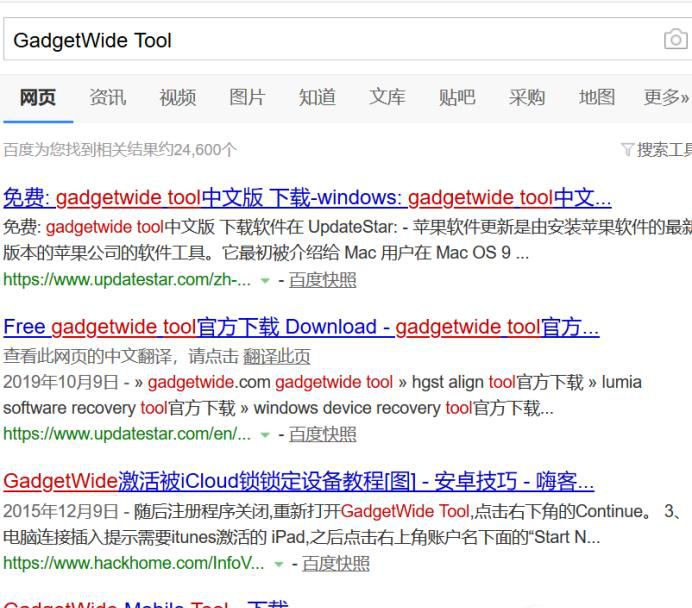This screenshot has width=692, height=608.
Task: Open the hackhome.com/InfoV URL link
Action: (x=134, y=563)
